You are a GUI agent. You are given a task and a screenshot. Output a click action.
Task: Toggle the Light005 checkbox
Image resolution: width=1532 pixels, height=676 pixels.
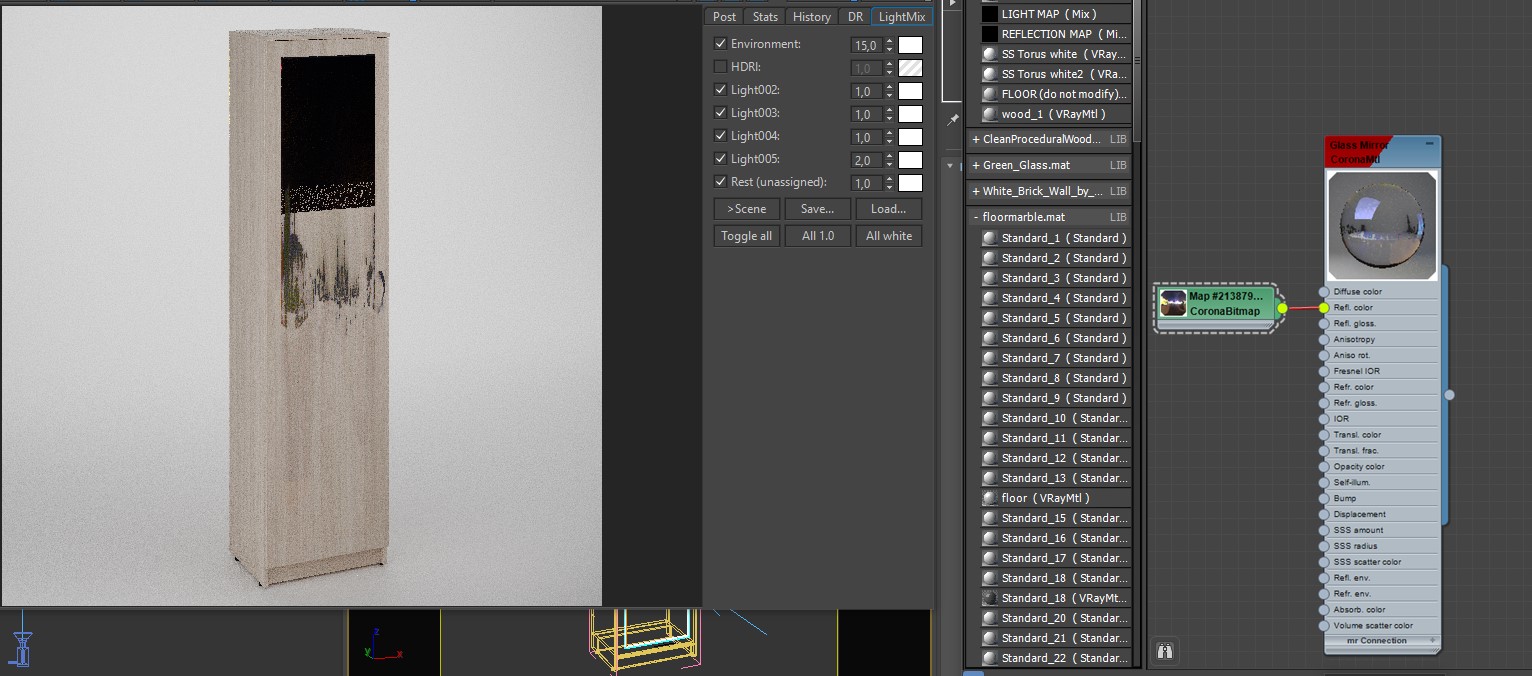pos(720,159)
